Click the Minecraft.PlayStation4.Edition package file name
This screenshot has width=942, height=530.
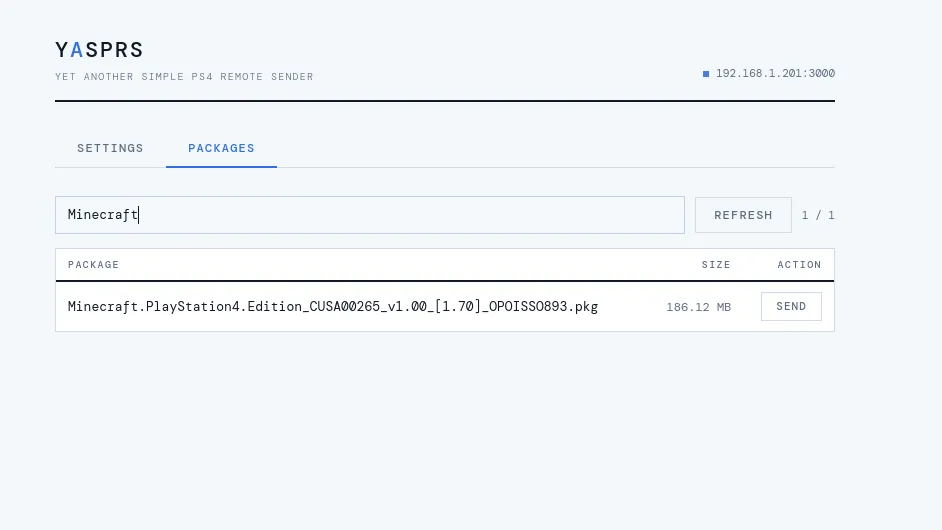click(333, 306)
